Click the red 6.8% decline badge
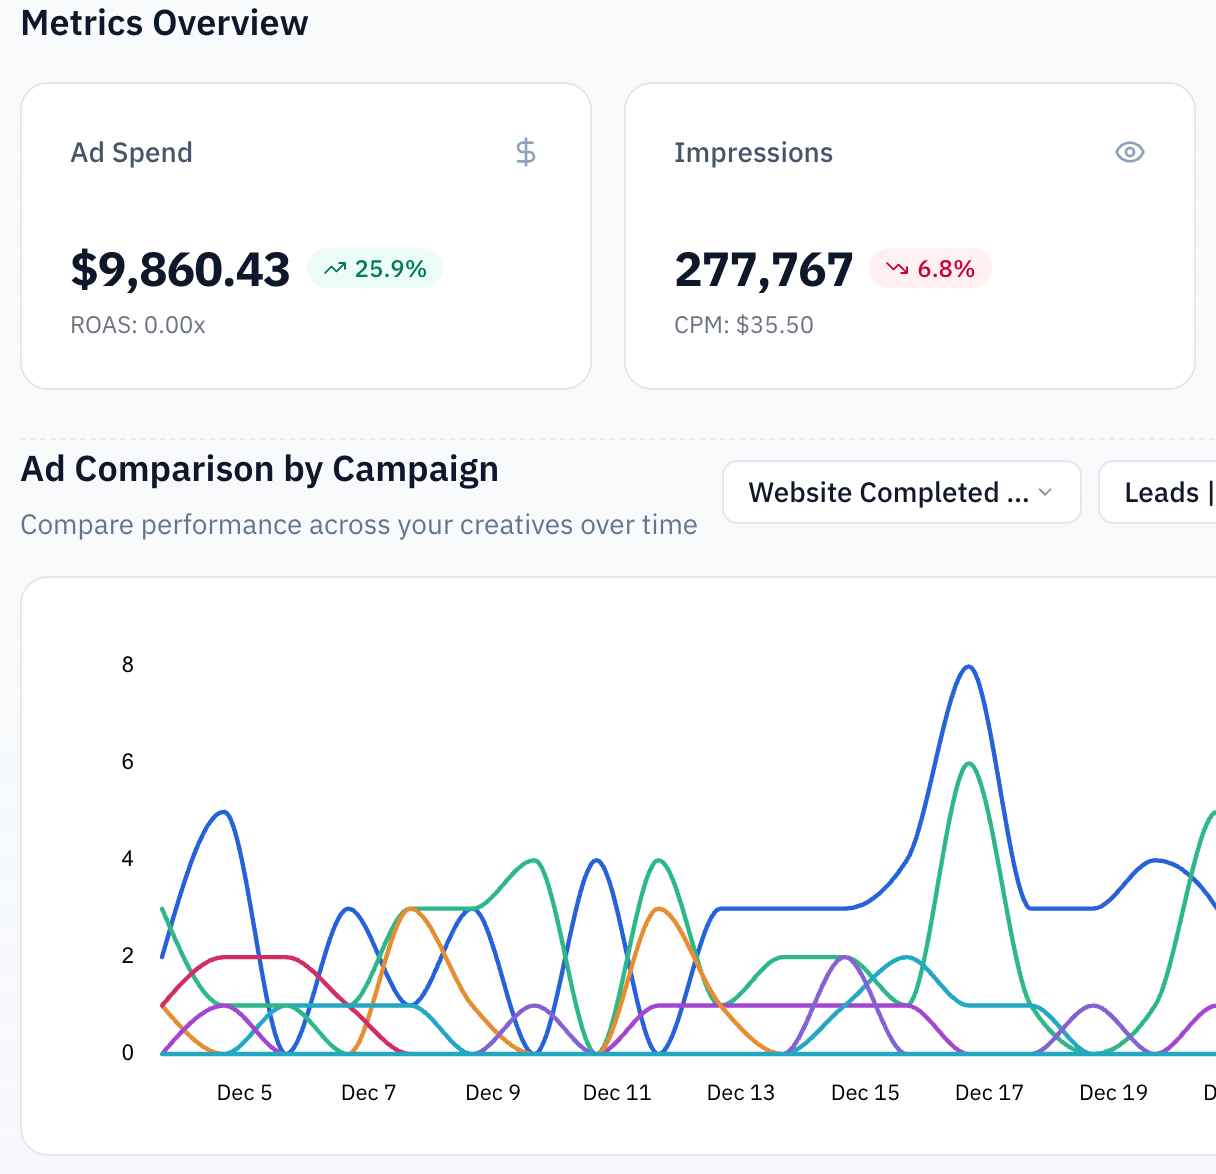Viewport: 1216px width, 1174px height. click(x=930, y=268)
